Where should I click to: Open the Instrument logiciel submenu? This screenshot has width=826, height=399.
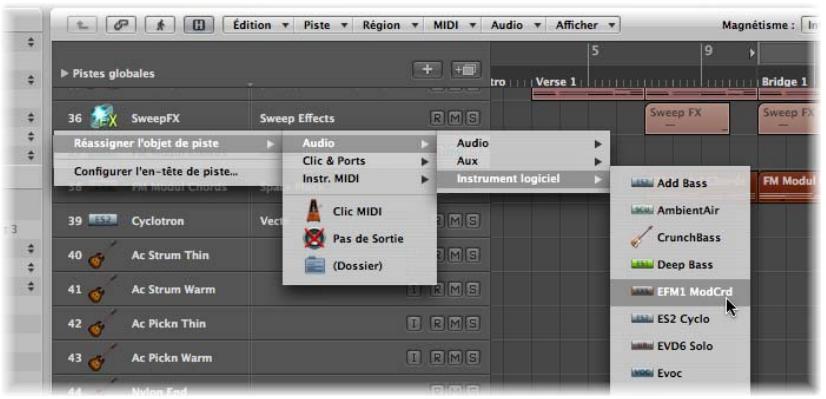click(x=524, y=179)
